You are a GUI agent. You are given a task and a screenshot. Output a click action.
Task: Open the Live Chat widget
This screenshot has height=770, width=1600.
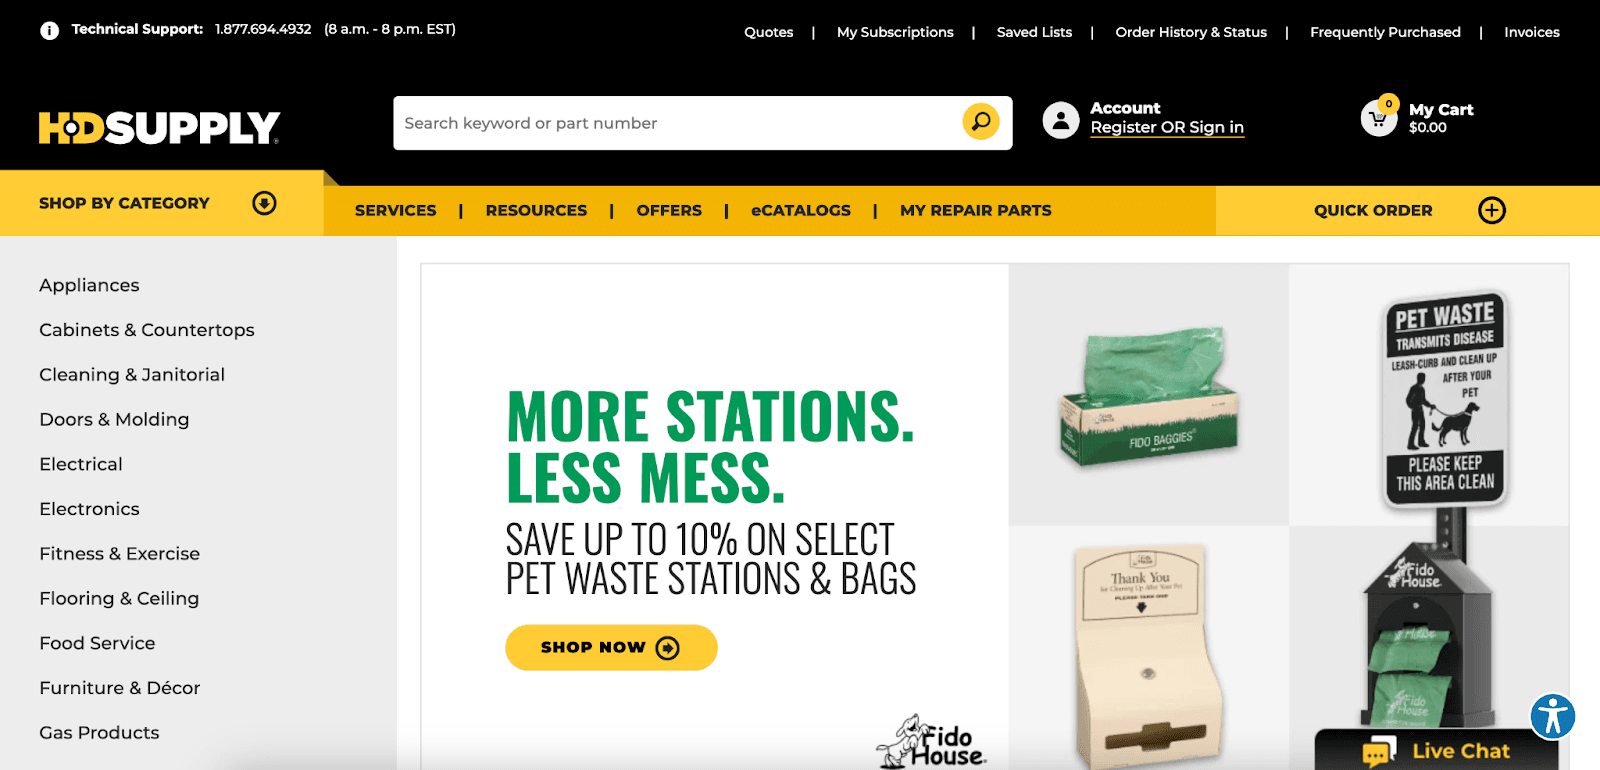click(1437, 751)
